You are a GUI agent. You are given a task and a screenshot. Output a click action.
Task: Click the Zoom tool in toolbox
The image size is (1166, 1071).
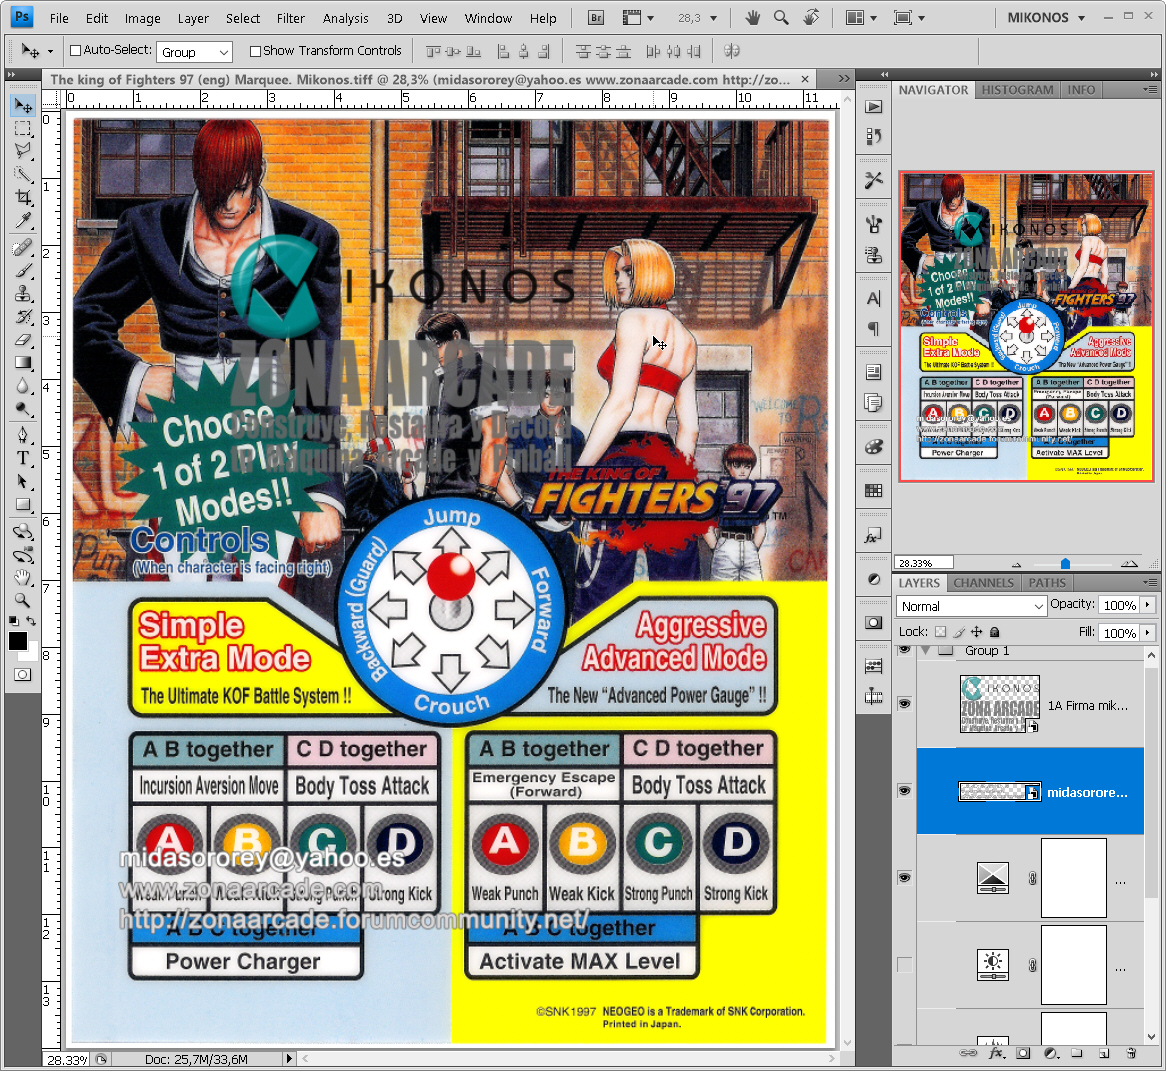tap(23, 600)
